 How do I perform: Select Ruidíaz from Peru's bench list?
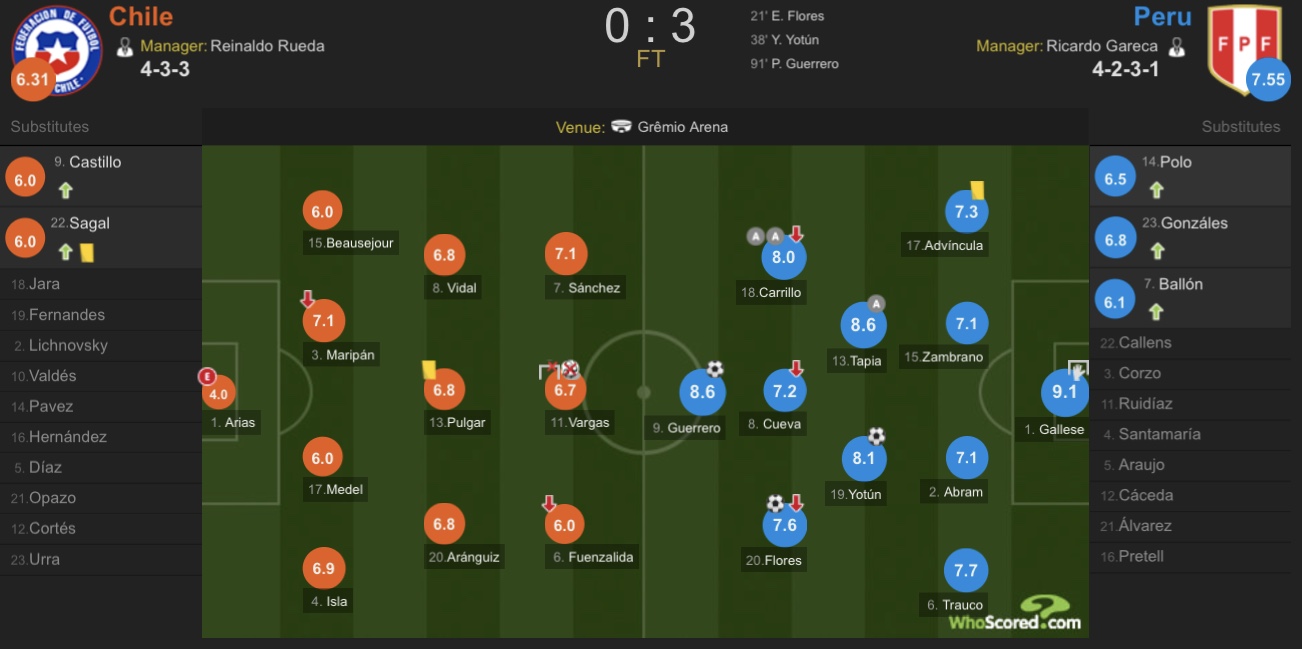[x=1190, y=404]
